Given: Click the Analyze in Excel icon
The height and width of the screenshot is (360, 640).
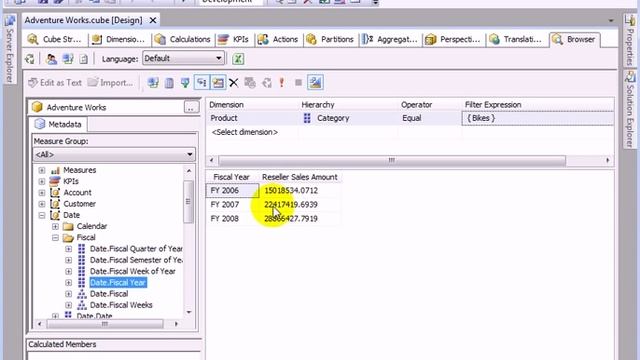Looking at the screenshot, I should 238,59.
